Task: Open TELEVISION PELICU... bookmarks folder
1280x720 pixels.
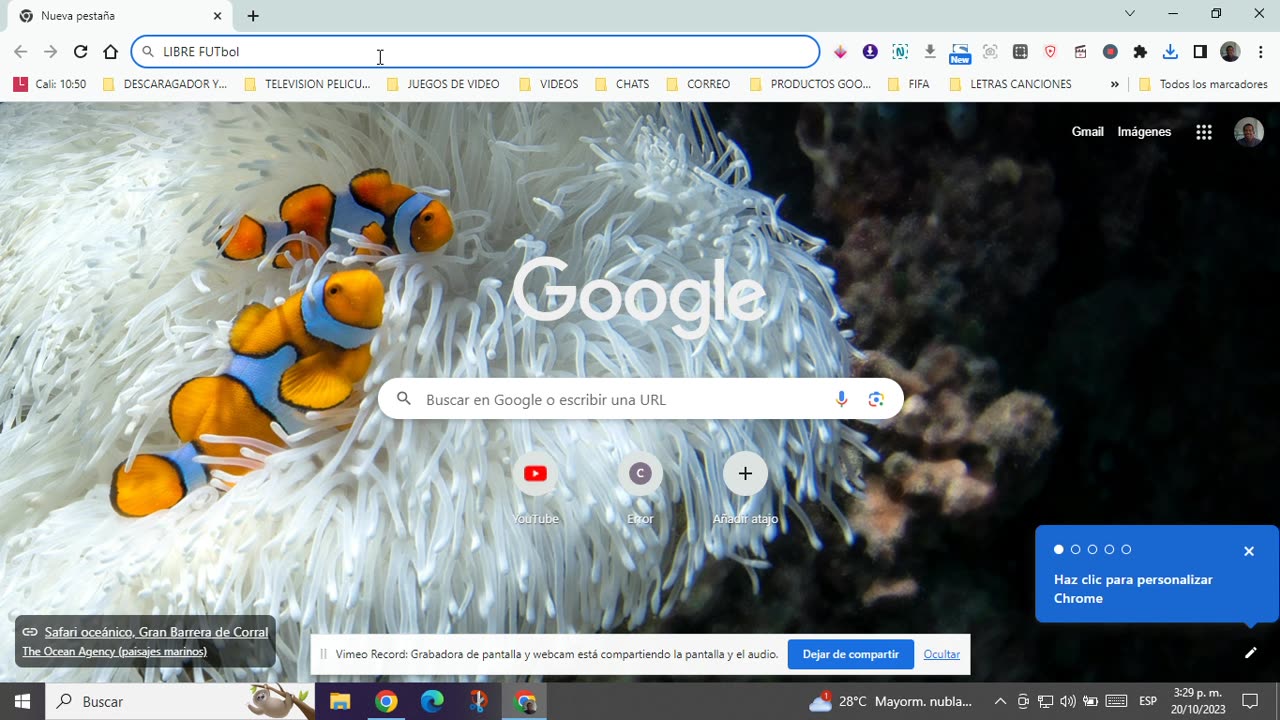Action: coord(308,84)
